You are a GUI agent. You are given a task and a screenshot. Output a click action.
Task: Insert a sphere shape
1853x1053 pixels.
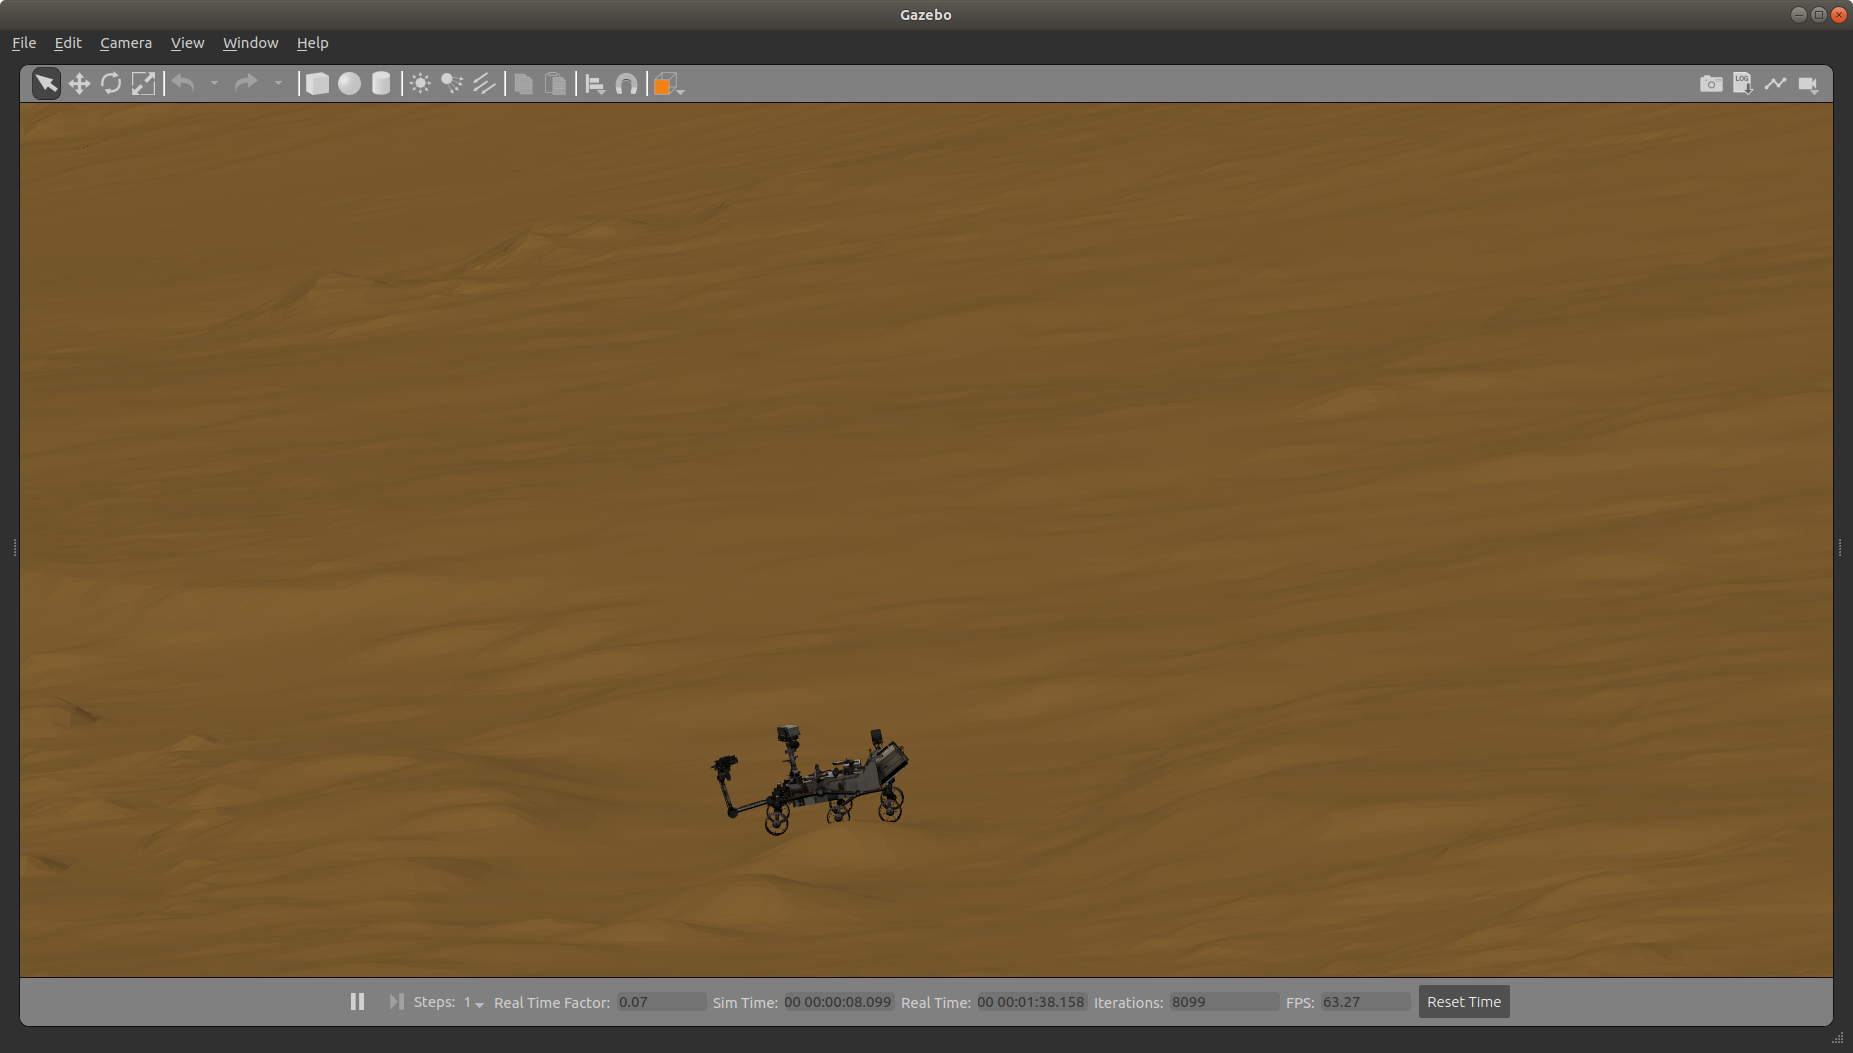[x=349, y=84]
